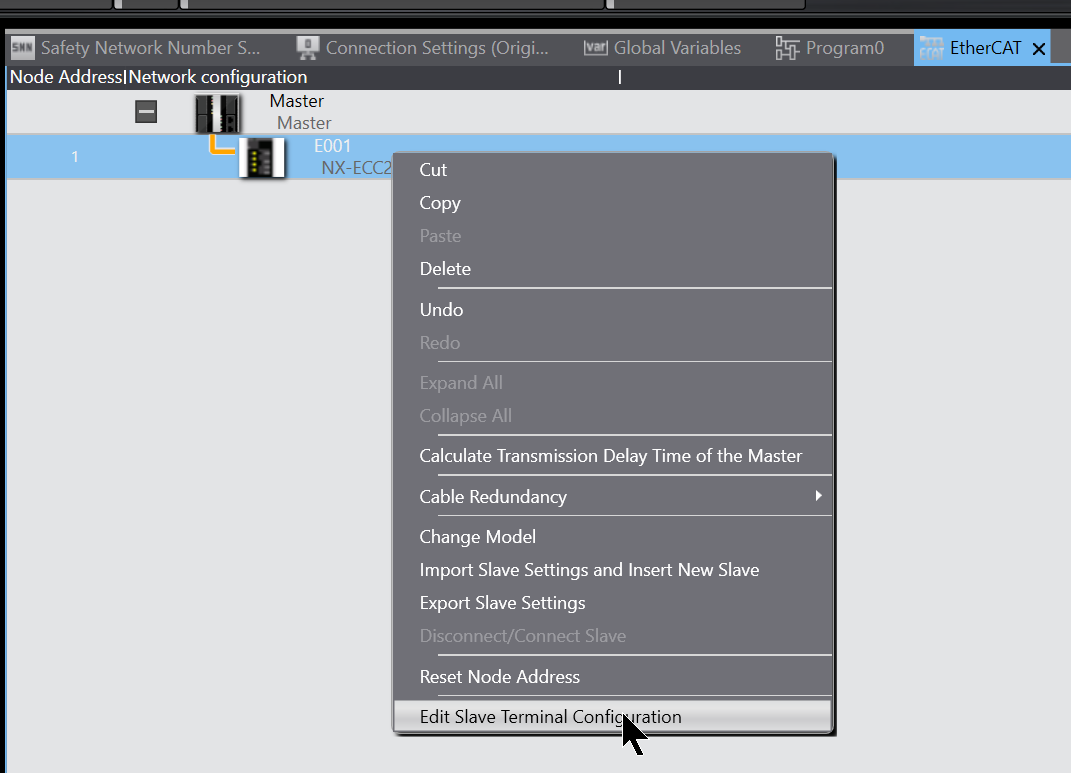The image size is (1071, 773).
Task: Select the NX-ECC slave device icon
Action: pos(262,158)
